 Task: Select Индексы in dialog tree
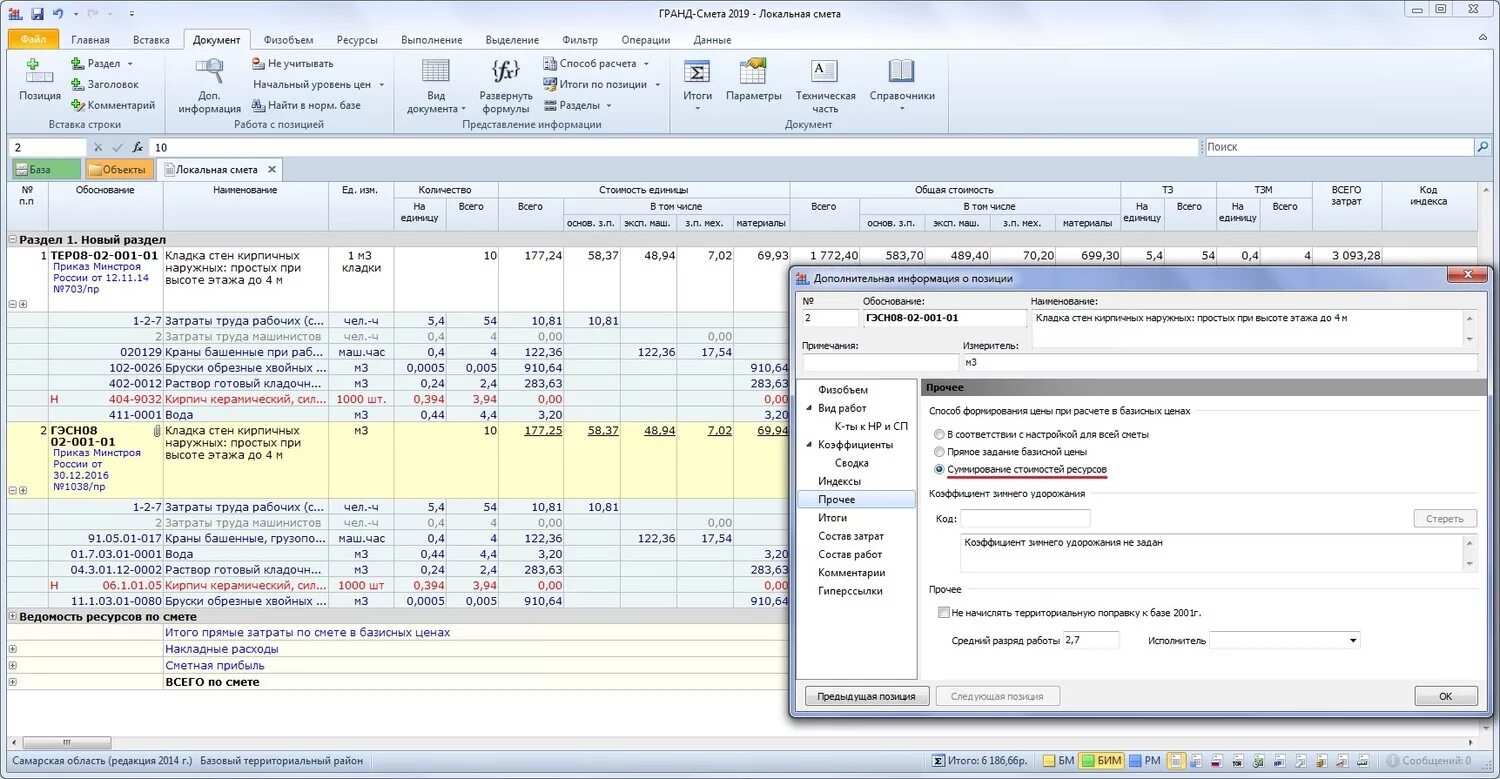tap(839, 481)
